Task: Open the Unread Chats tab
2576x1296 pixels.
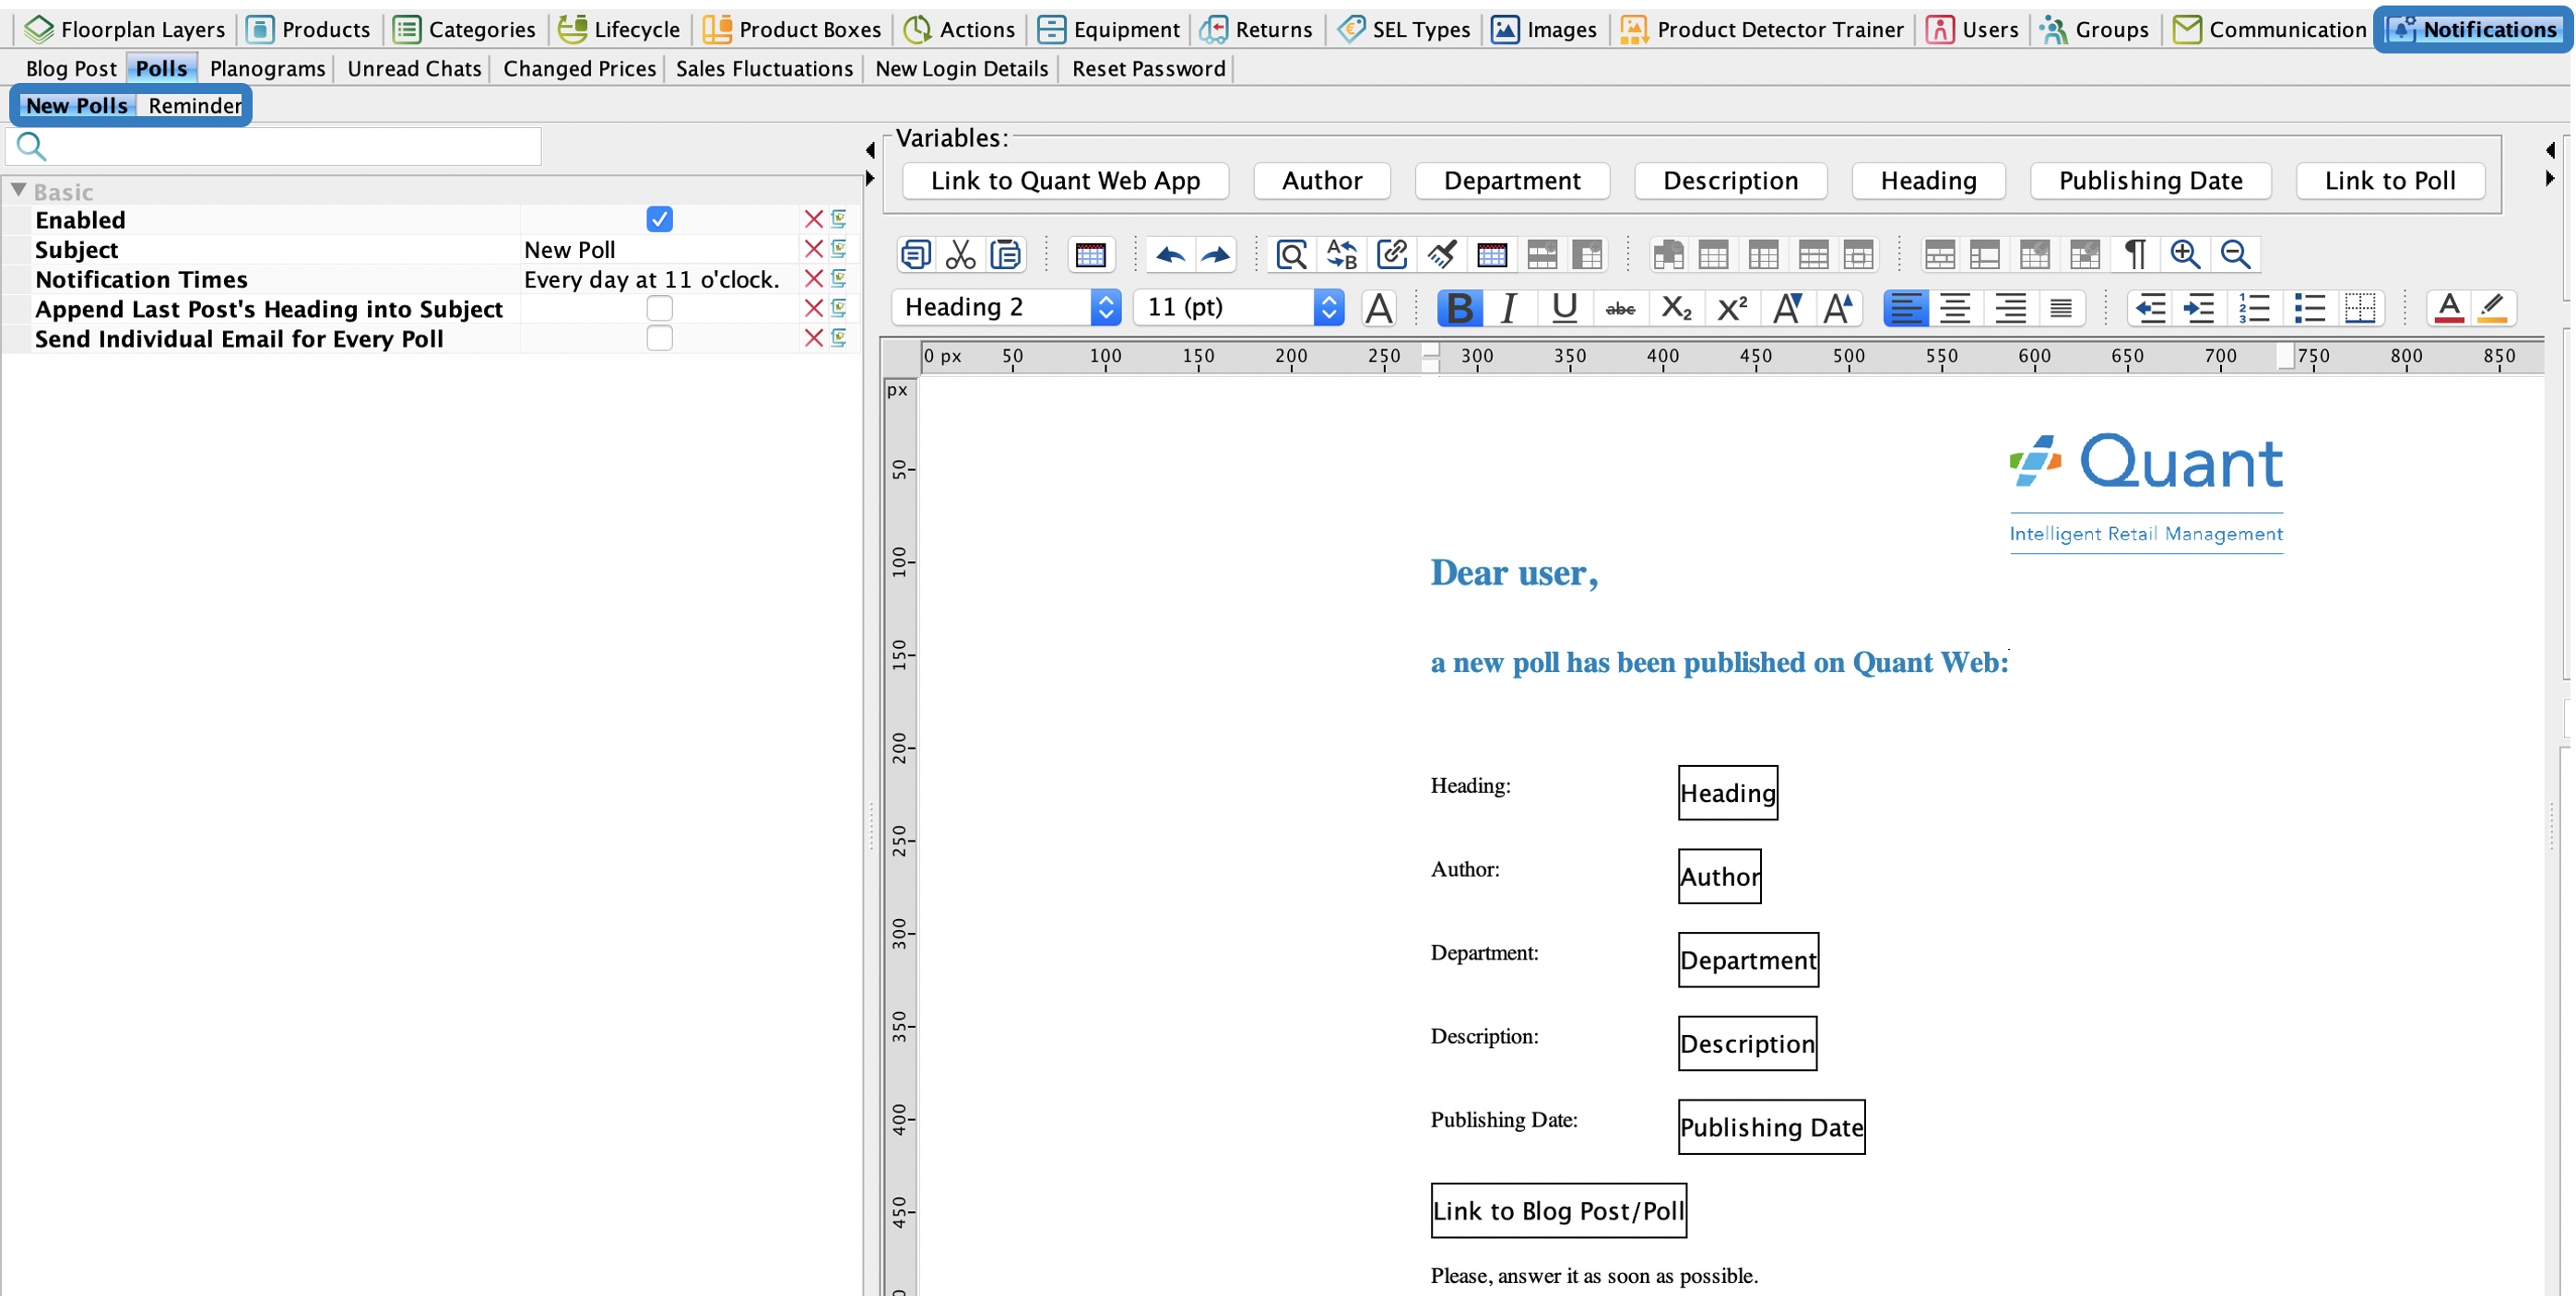Action: tap(414, 68)
